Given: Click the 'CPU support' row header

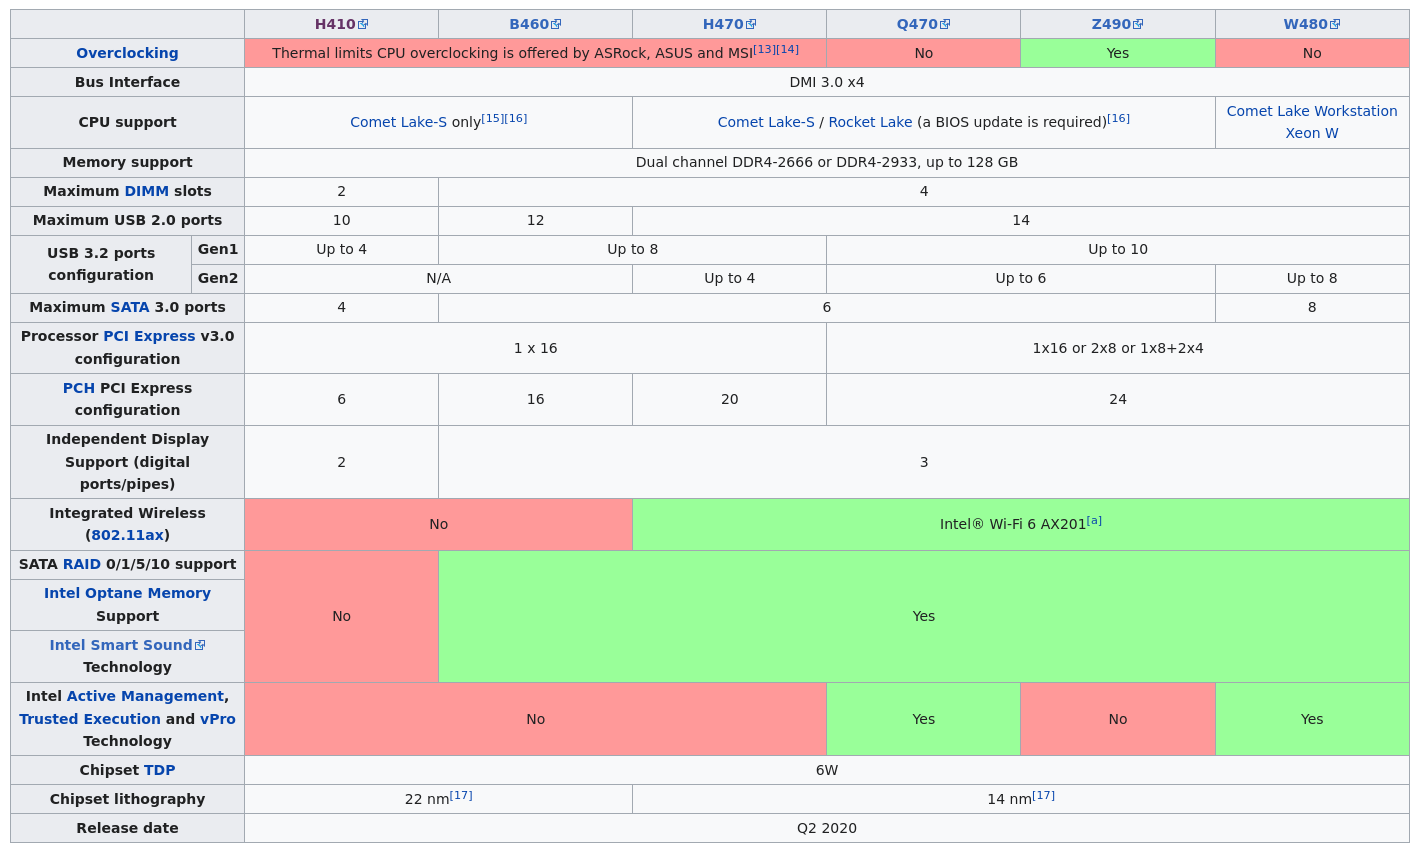Looking at the screenshot, I should click(127, 122).
